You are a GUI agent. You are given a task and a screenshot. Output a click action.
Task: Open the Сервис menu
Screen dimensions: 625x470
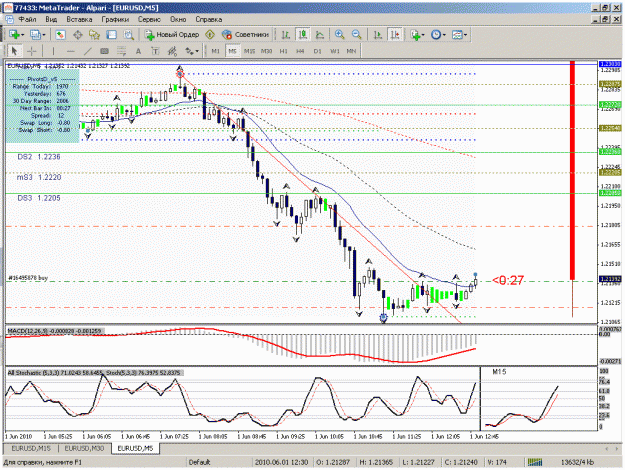(x=149, y=20)
